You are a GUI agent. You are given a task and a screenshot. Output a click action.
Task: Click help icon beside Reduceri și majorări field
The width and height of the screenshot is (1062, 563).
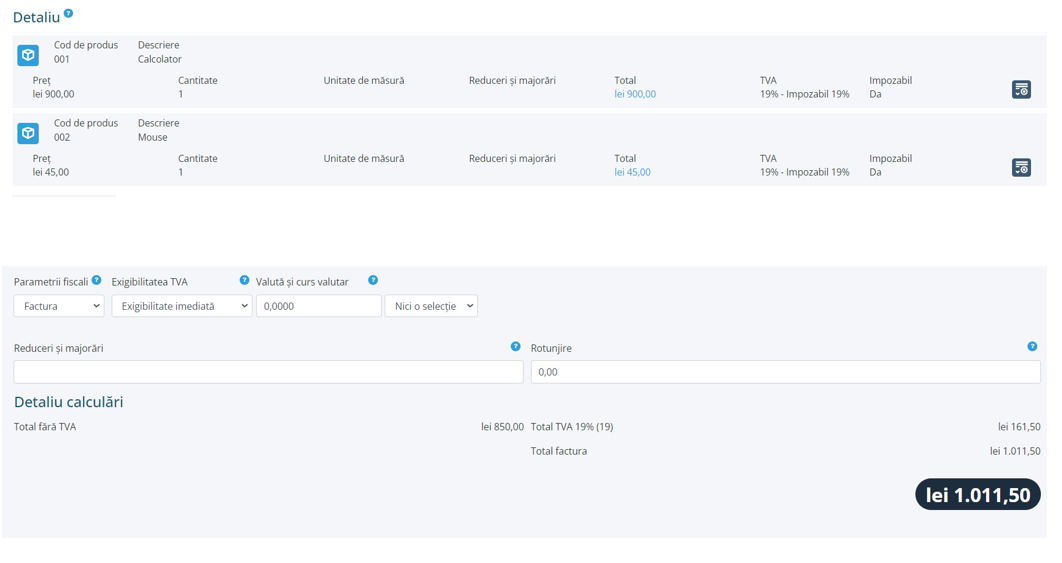point(516,347)
